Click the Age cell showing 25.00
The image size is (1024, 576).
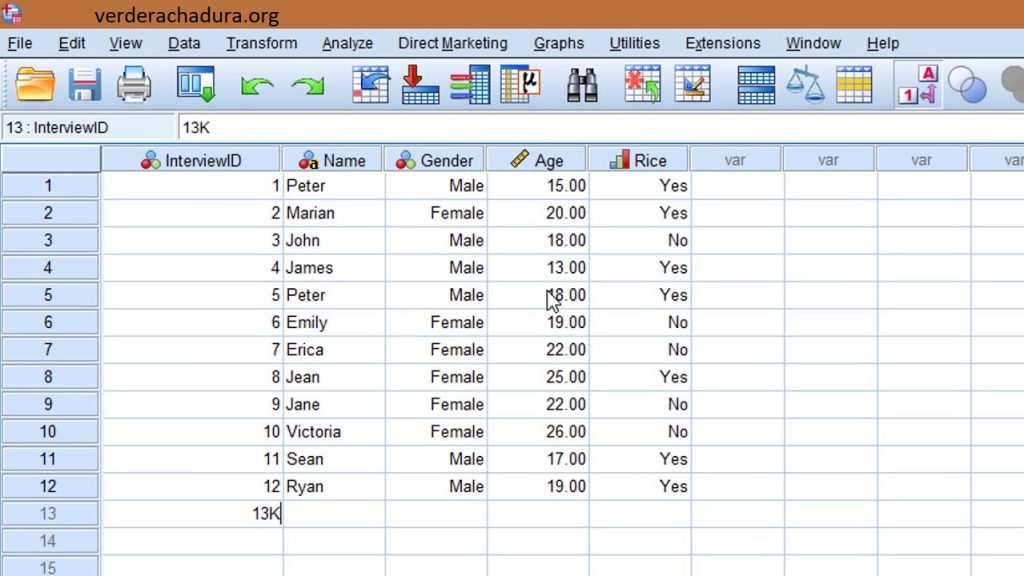coord(537,377)
